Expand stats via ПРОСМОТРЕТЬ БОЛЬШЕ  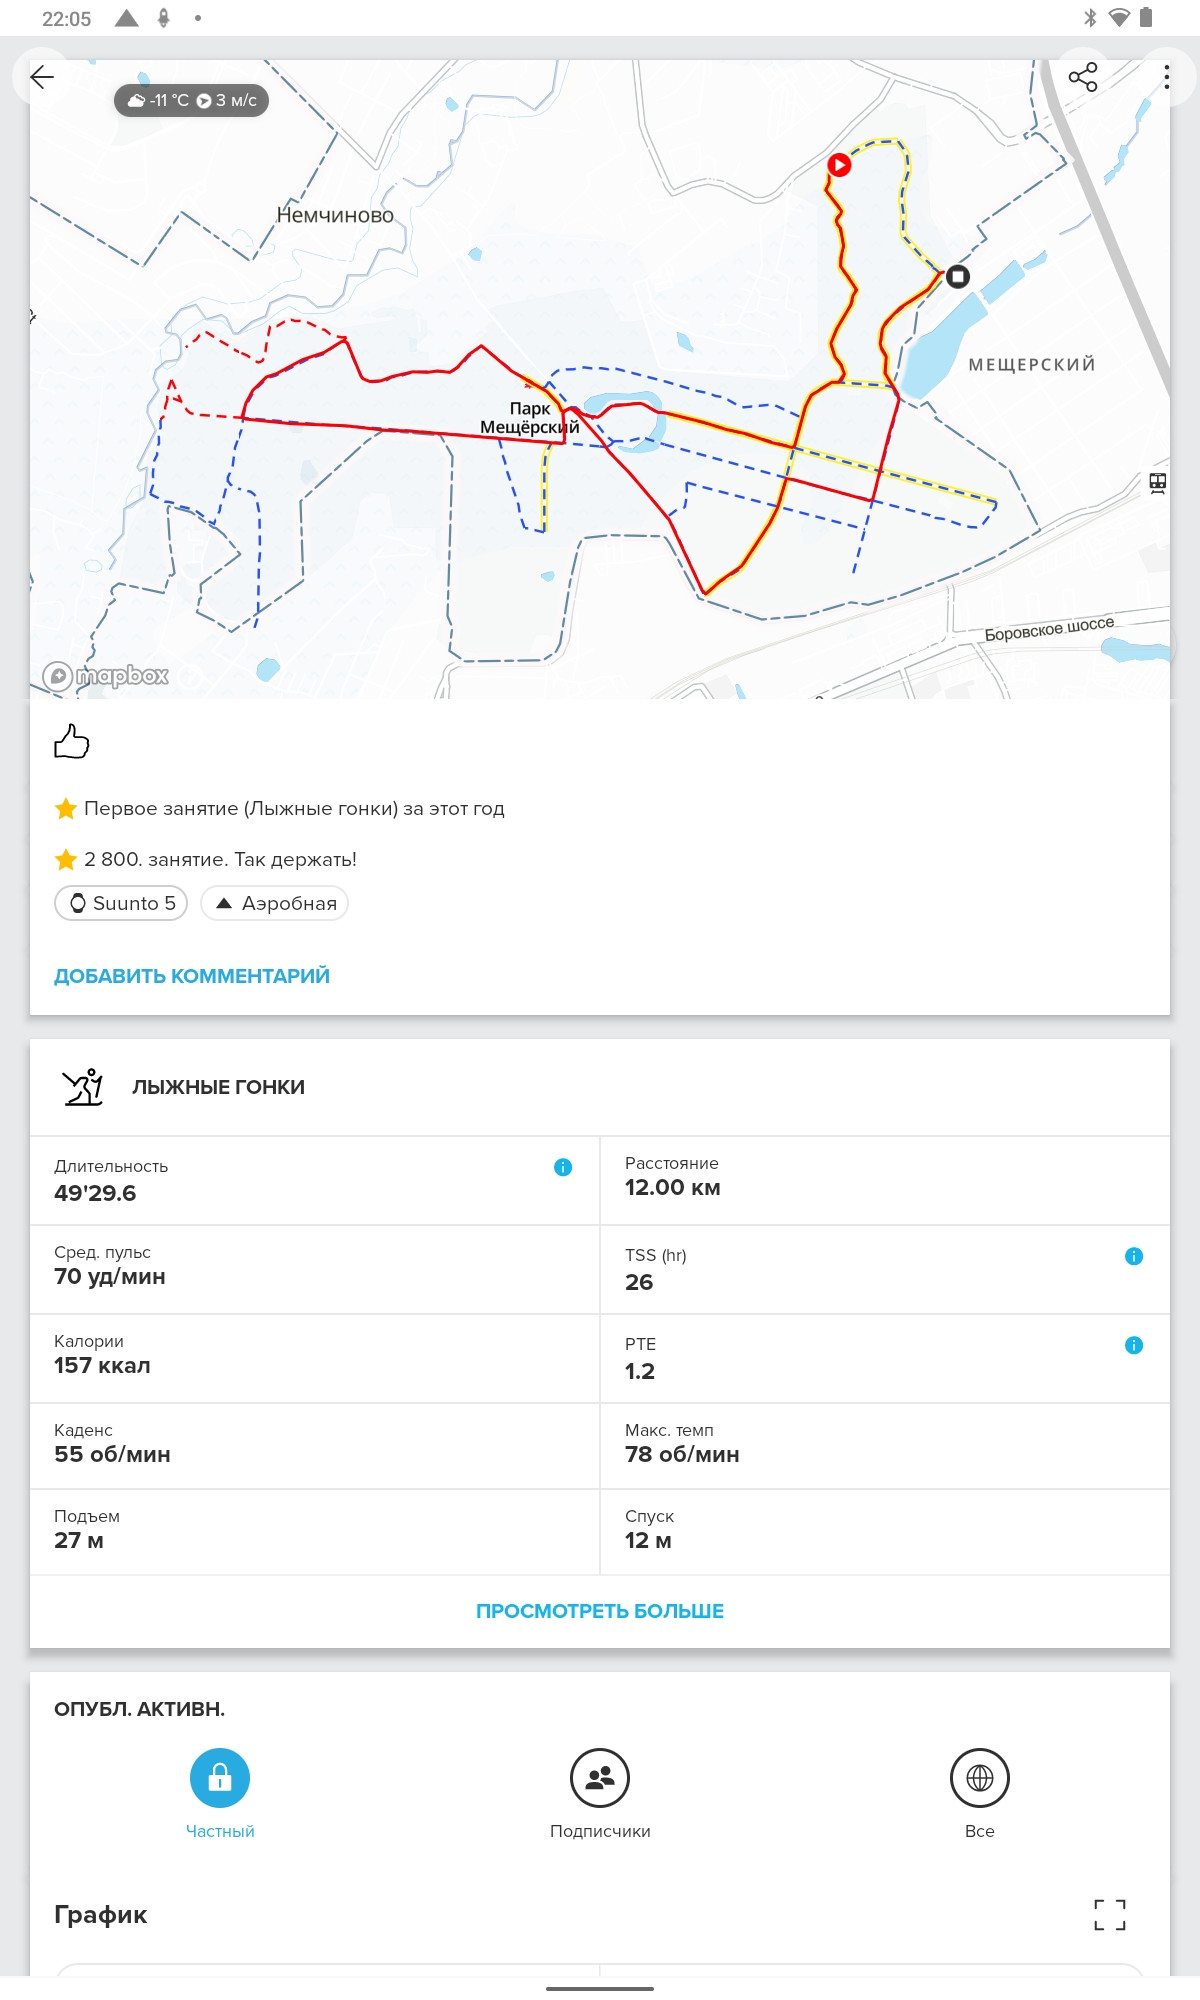600,1611
